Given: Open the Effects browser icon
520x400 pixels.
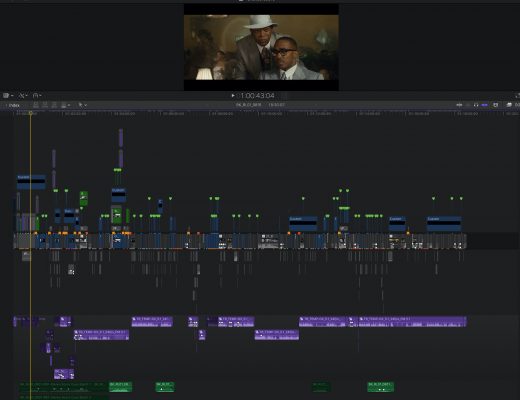Looking at the screenshot, I should click(x=509, y=105).
